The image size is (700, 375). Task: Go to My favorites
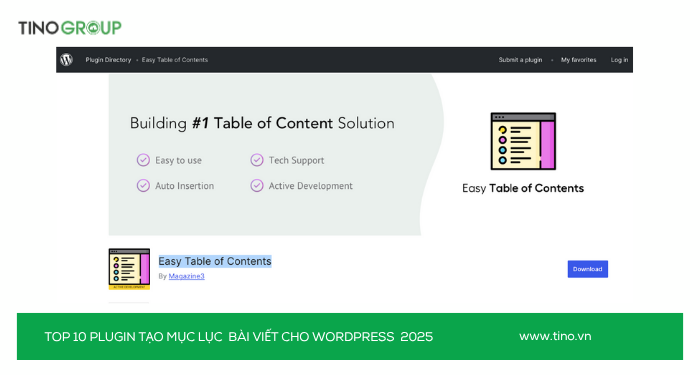coord(579,60)
